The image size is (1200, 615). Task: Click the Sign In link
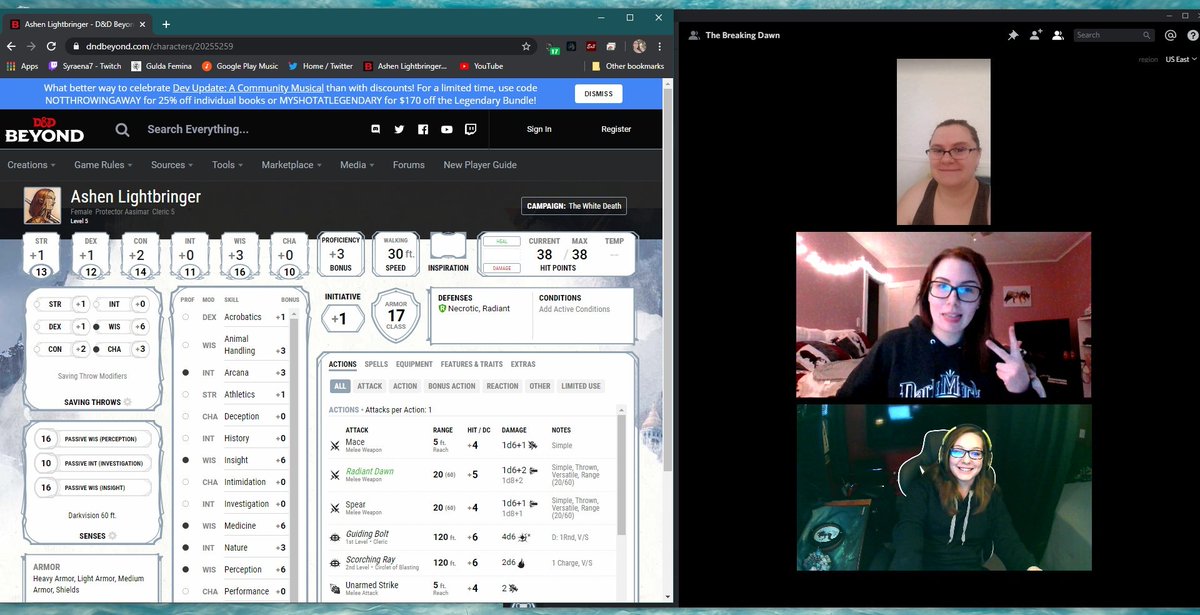[x=539, y=129]
